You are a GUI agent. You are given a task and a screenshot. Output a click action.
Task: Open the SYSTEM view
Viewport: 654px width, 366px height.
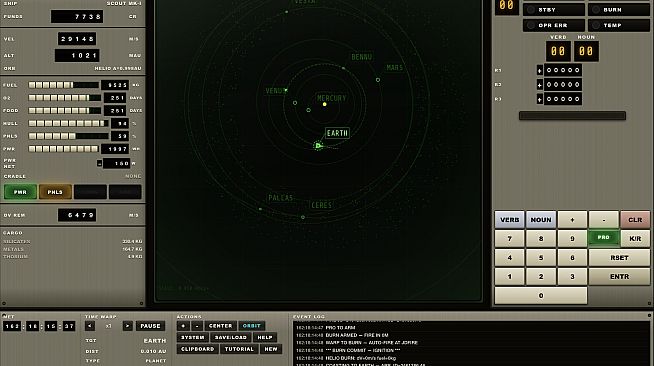coord(193,337)
